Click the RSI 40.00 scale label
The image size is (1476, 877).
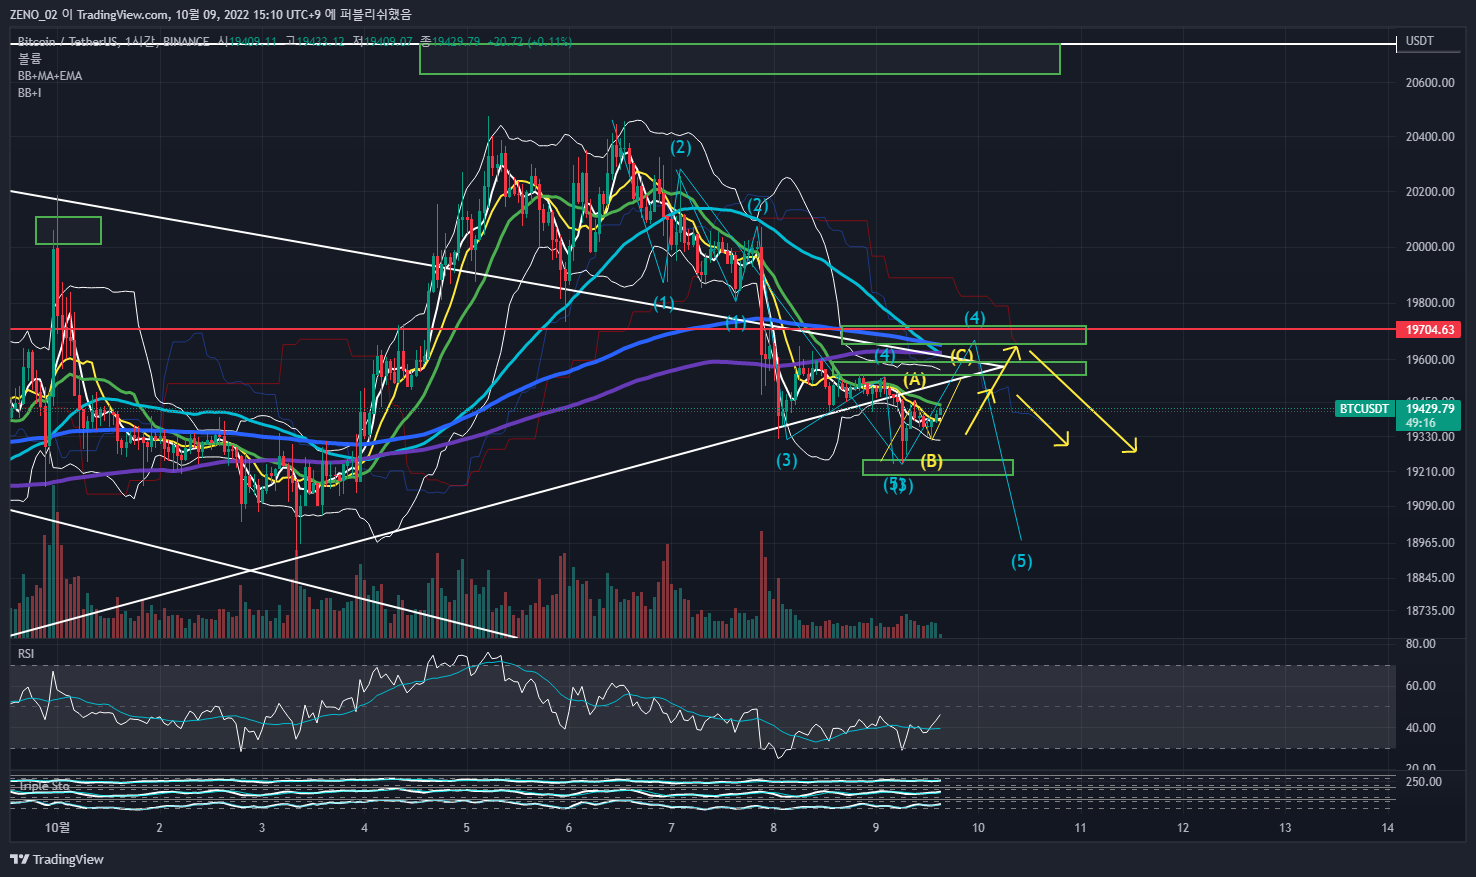click(1421, 728)
